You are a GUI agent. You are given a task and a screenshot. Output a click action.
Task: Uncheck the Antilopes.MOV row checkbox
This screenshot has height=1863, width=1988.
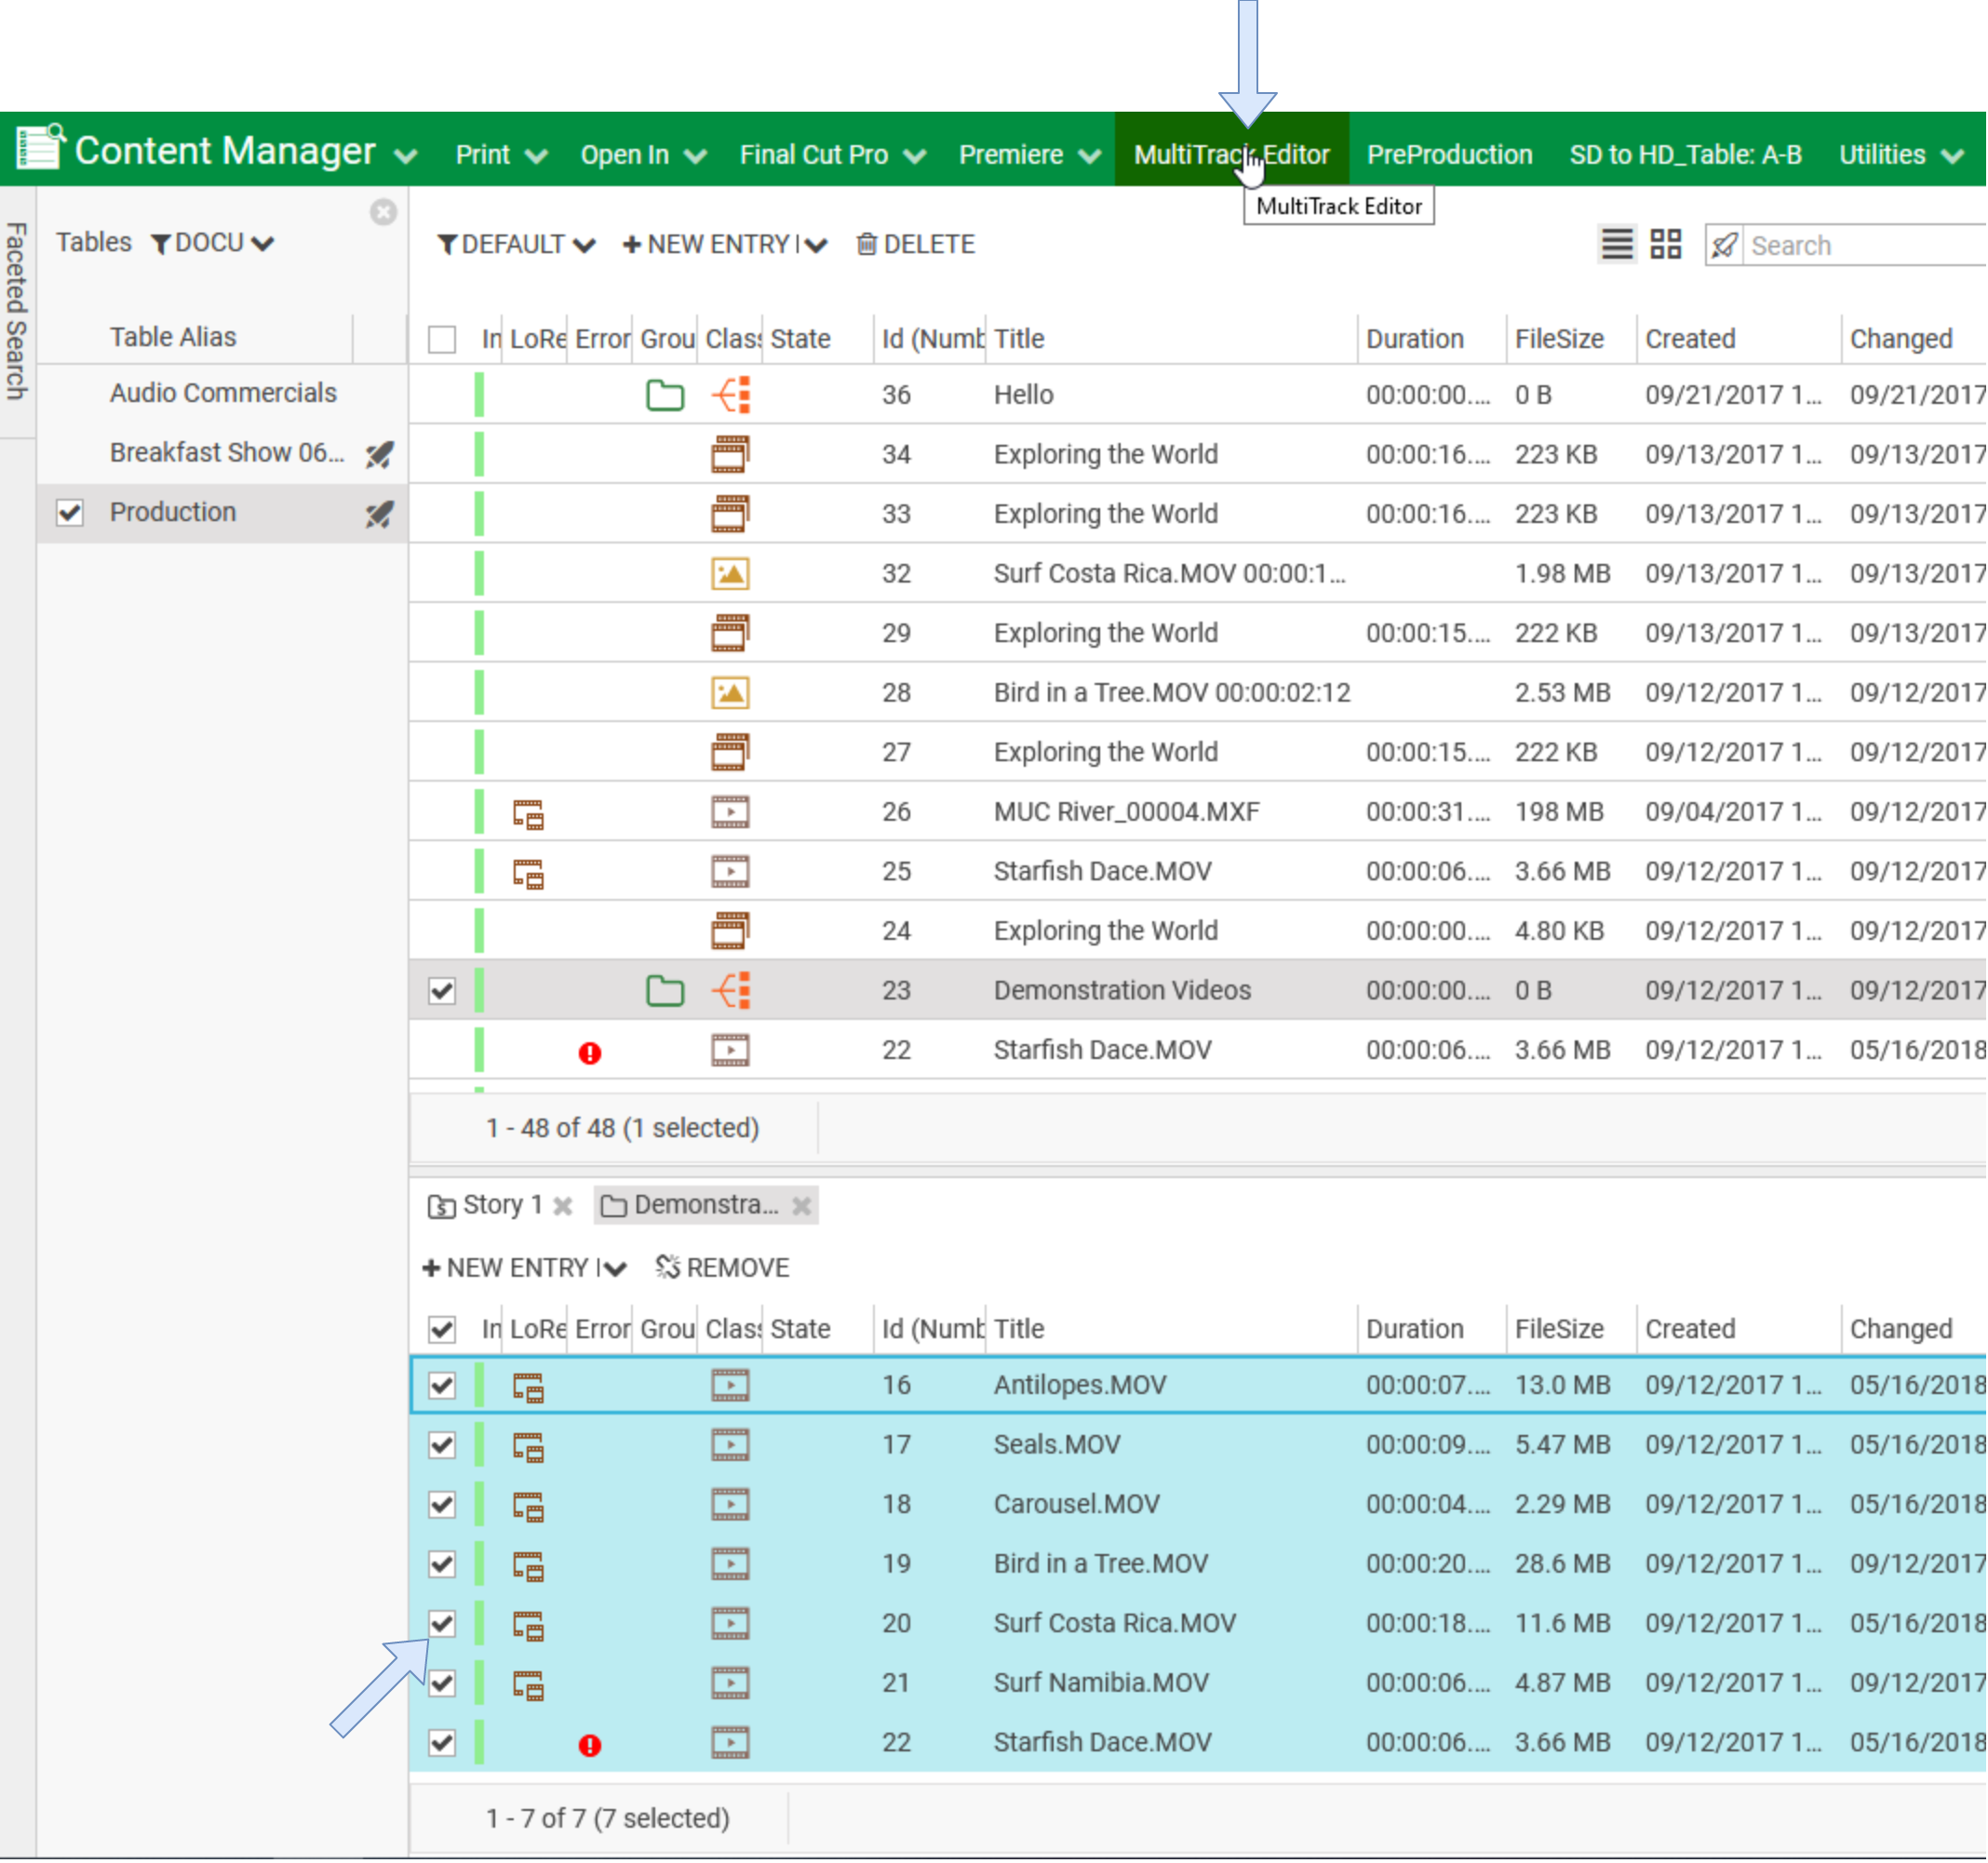pyautogui.click(x=442, y=1386)
